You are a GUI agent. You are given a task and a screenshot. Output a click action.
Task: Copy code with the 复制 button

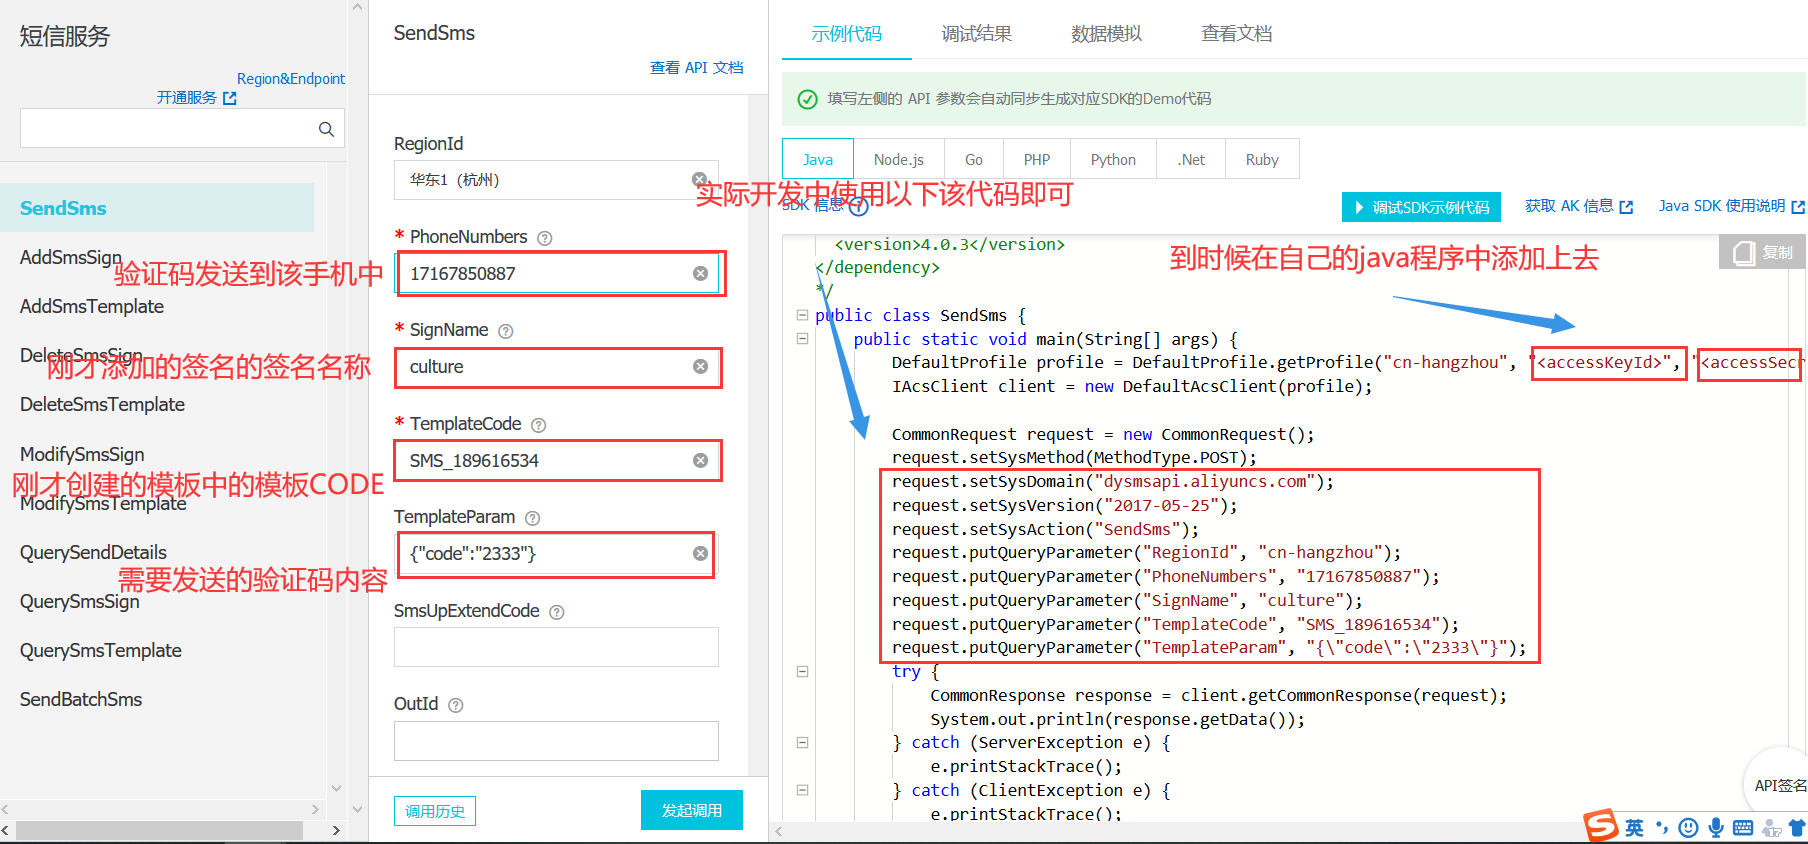[1763, 252]
